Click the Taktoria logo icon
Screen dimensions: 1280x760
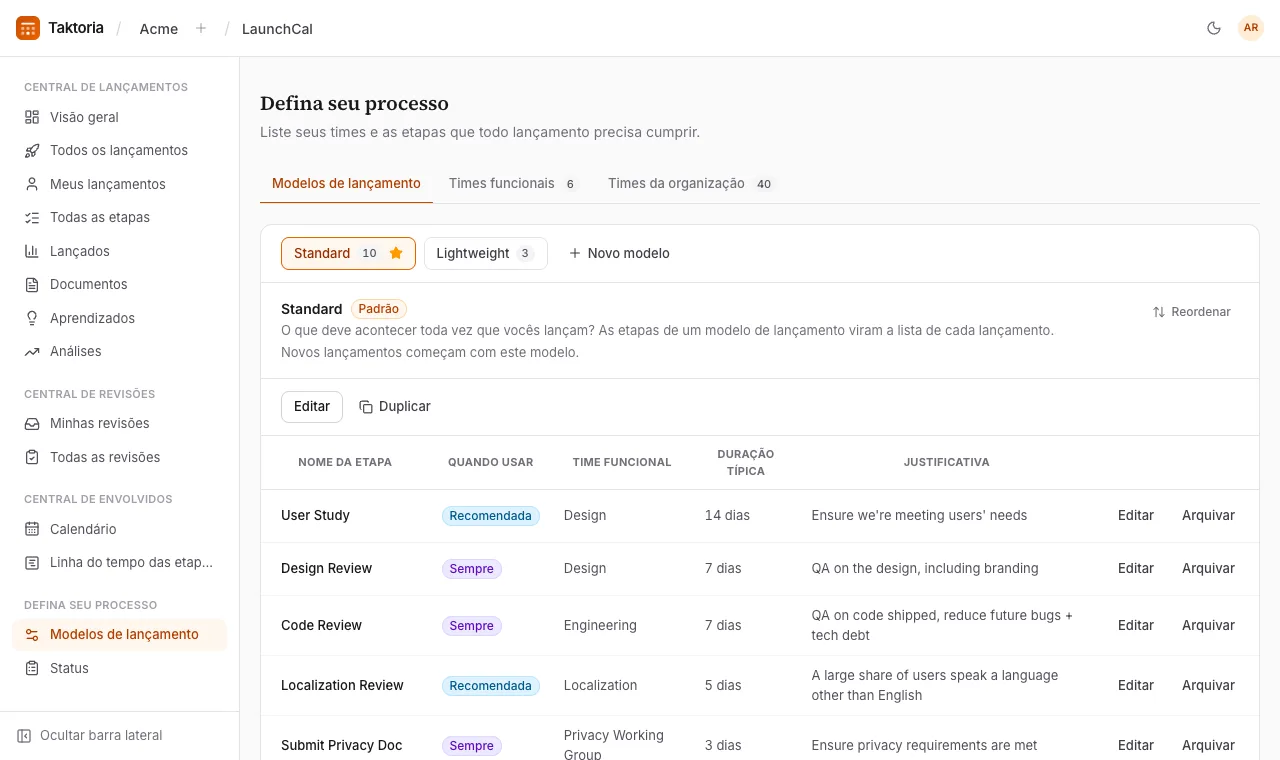[28, 28]
